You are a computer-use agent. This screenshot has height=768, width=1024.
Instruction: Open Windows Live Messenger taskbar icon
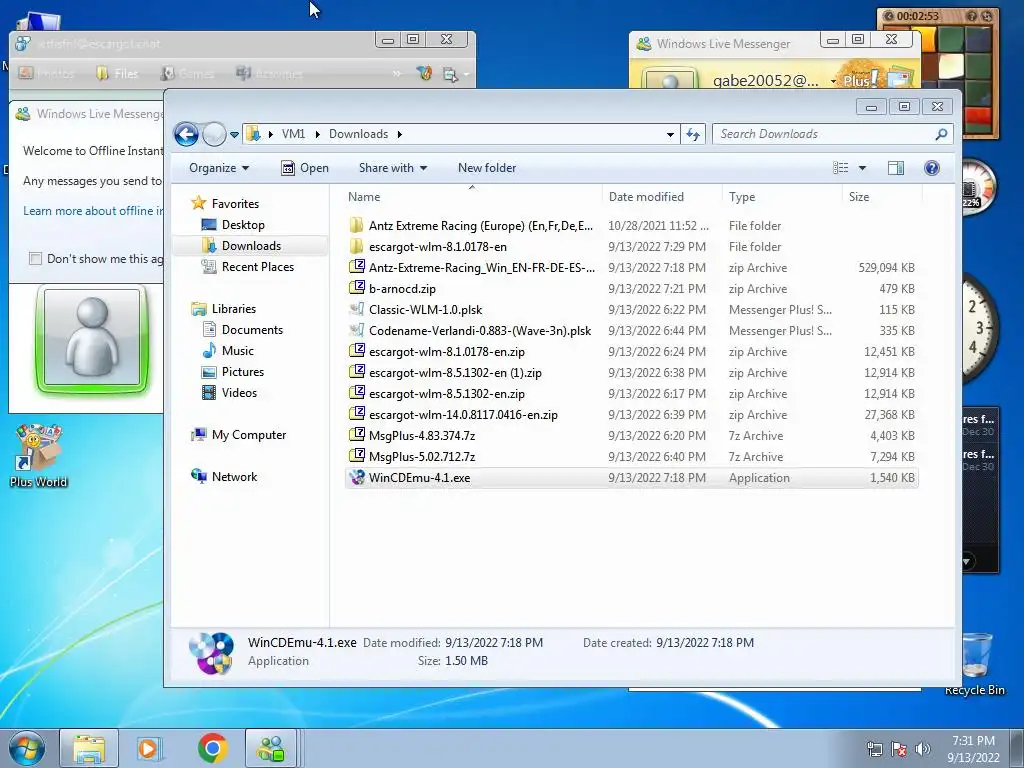[x=271, y=749]
